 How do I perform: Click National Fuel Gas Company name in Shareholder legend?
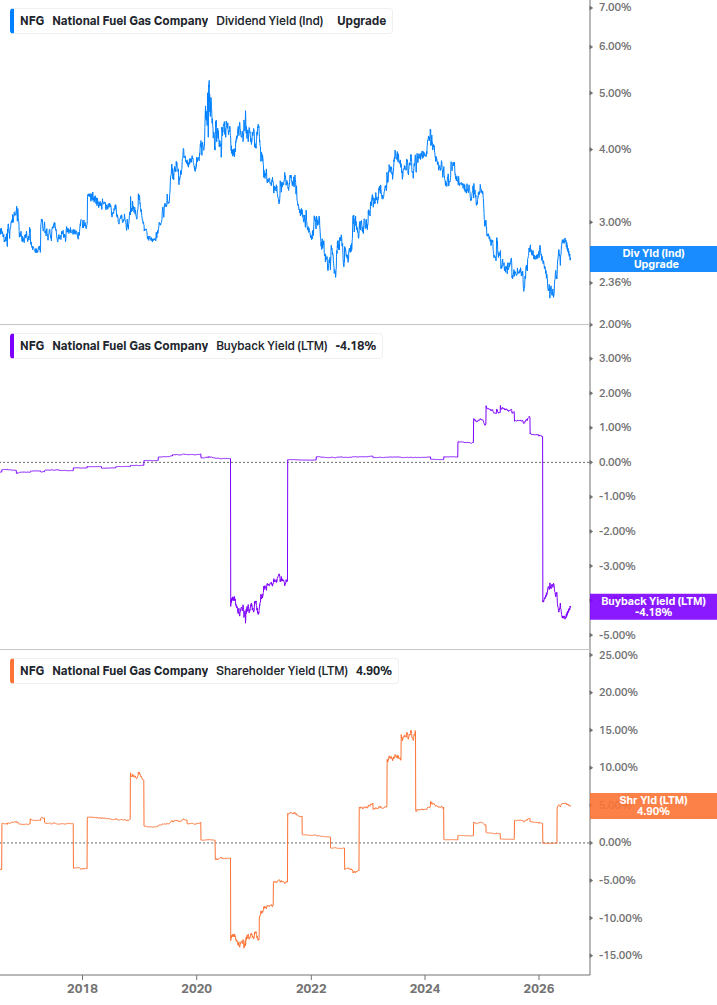coord(130,671)
